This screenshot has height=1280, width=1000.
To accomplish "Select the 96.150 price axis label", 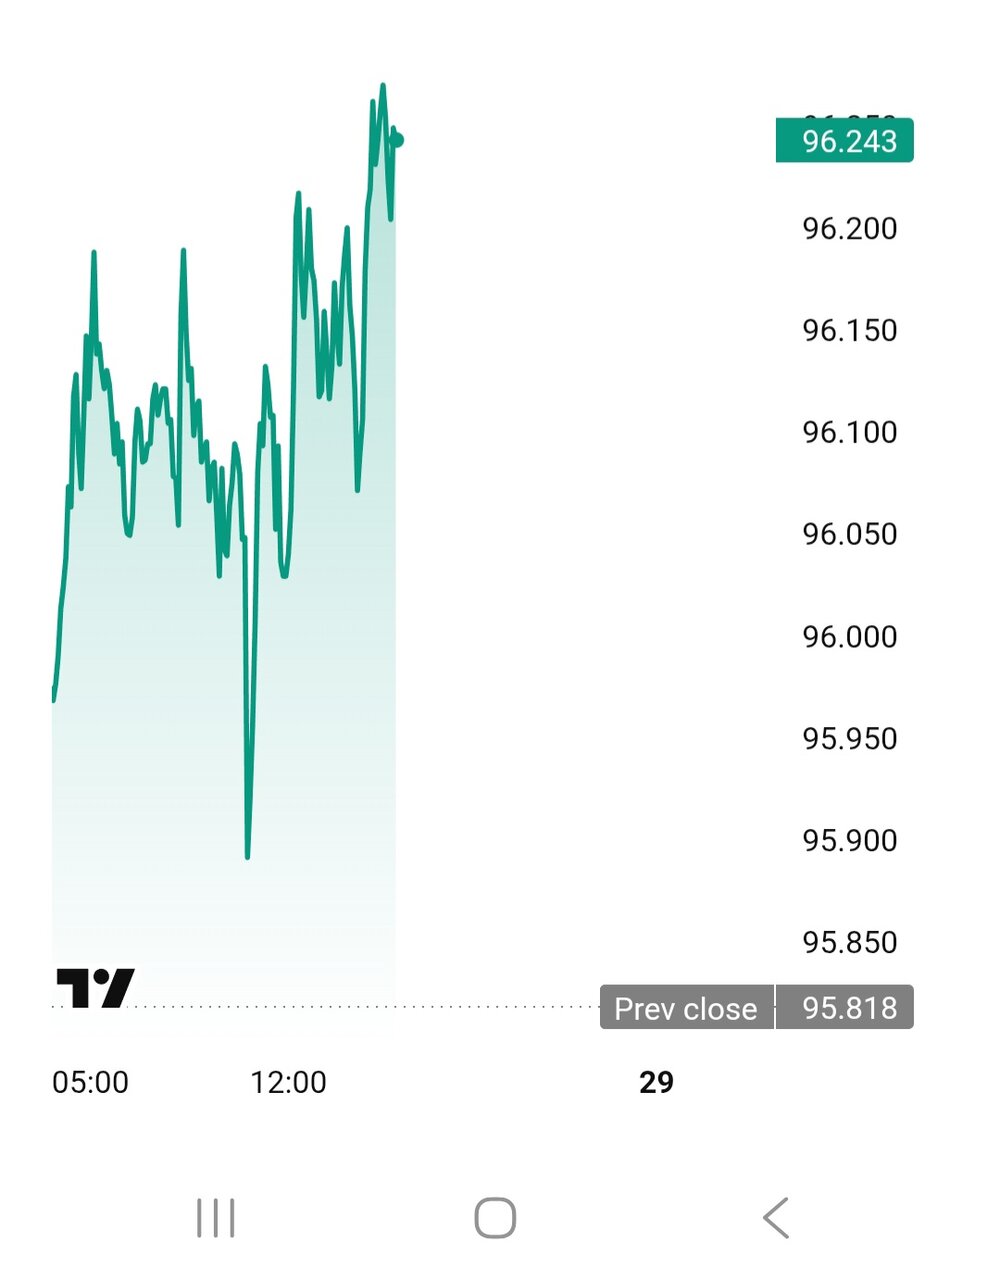I will coord(850,331).
